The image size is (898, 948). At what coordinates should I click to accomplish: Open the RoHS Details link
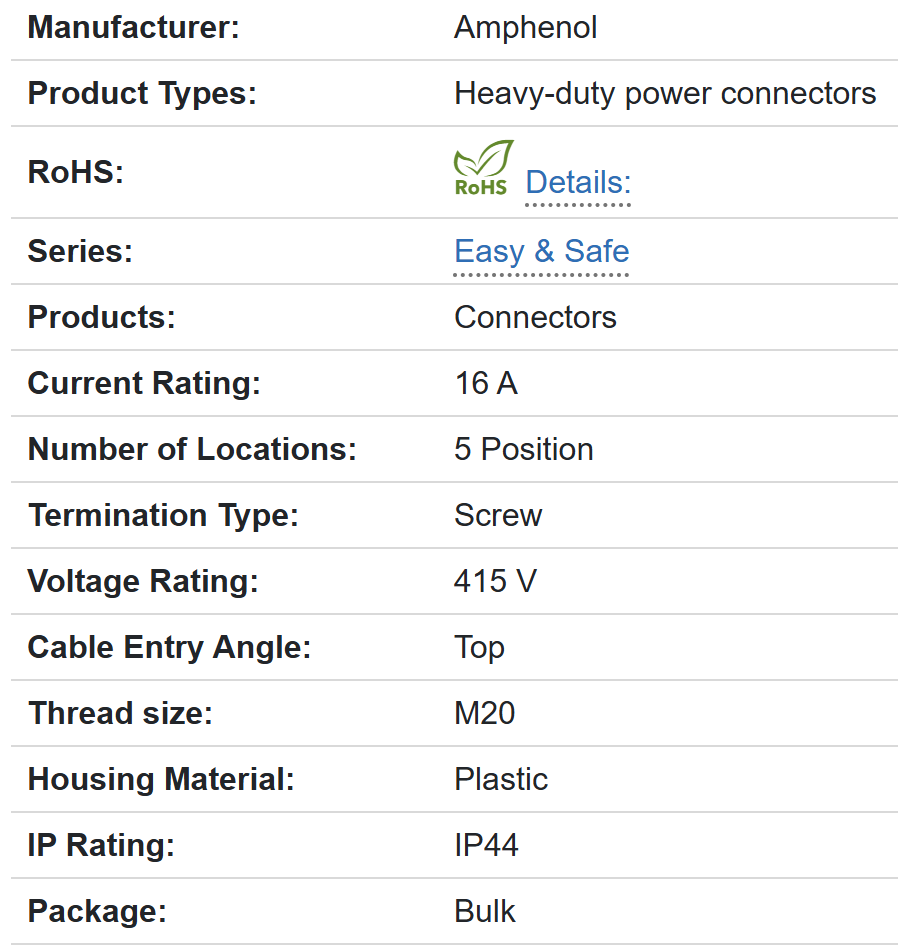pos(578,182)
